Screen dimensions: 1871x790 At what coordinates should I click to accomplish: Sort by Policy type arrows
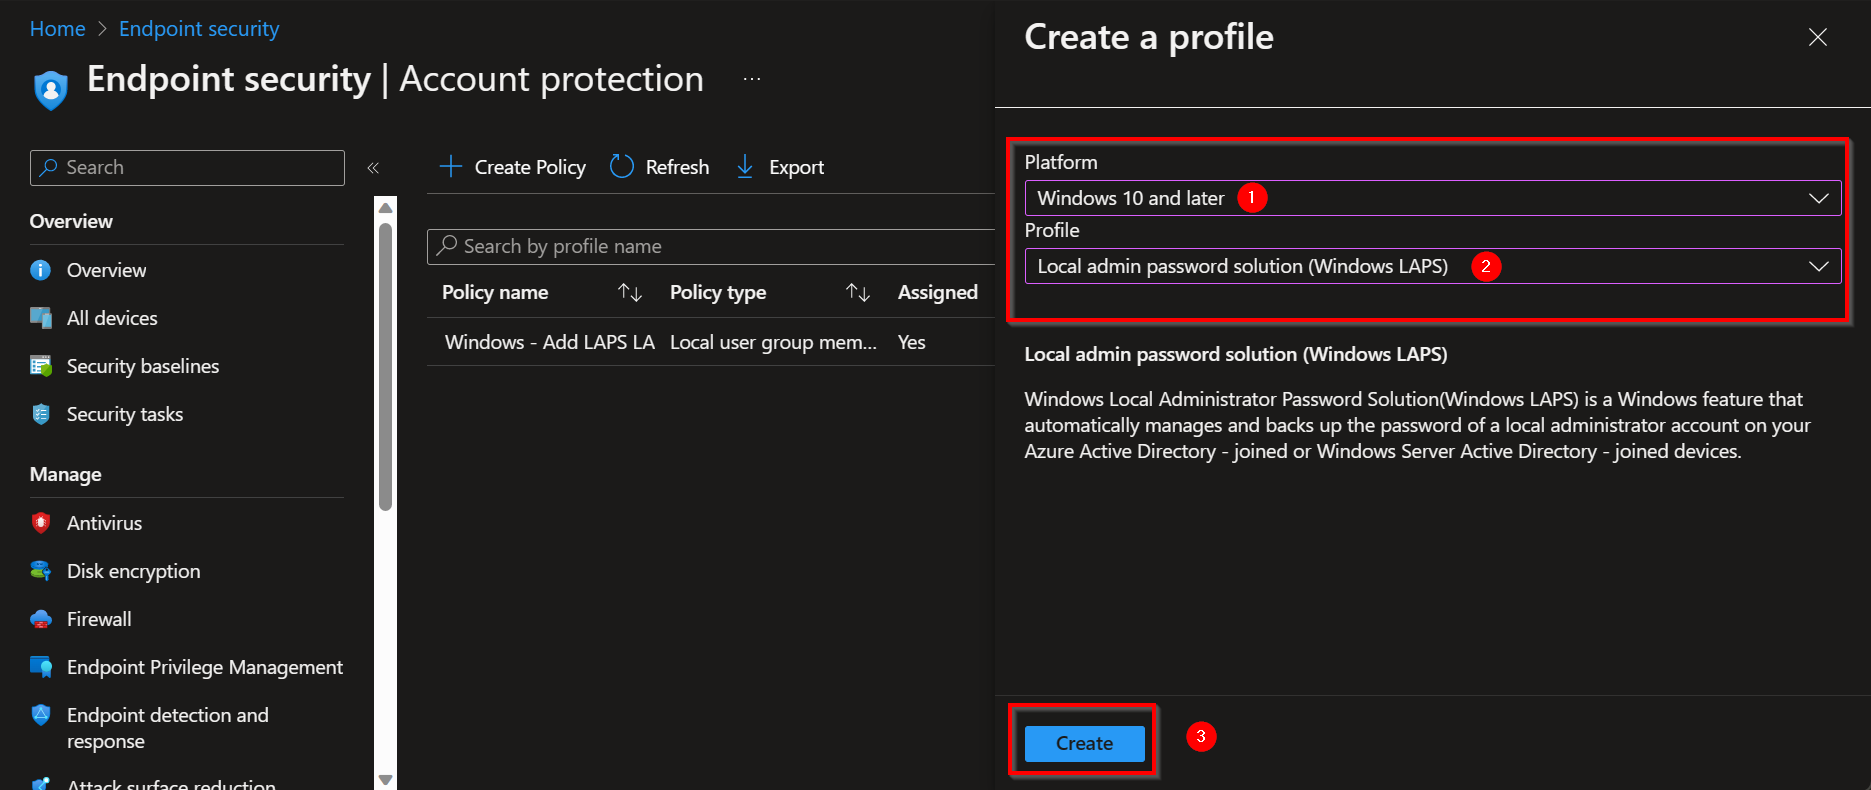tap(858, 292)
